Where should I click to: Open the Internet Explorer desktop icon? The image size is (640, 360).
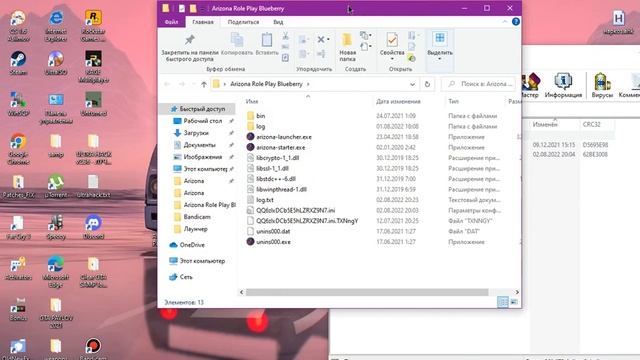(56, 26)
